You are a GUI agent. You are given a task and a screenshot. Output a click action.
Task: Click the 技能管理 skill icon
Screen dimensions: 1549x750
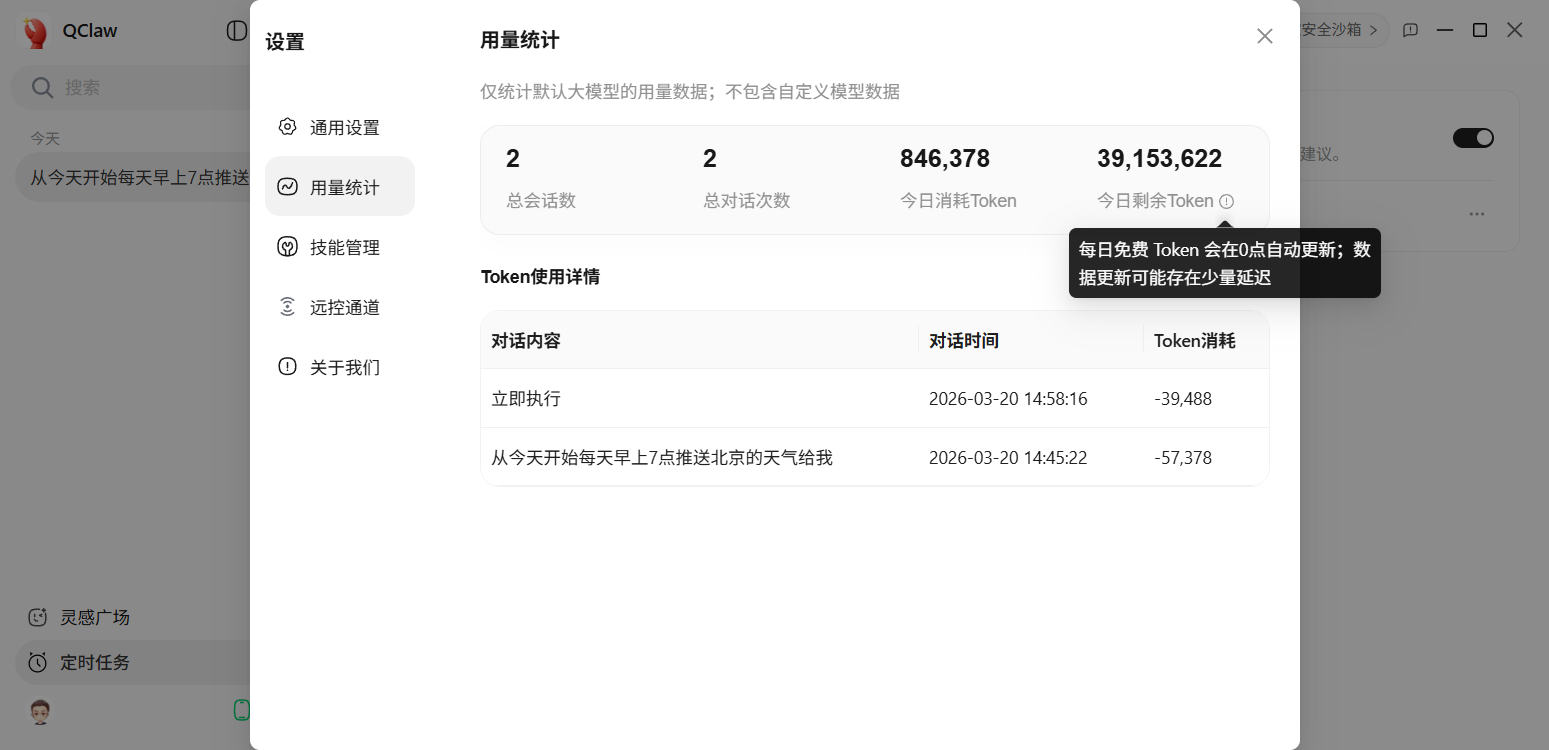[x=287, y=247]
